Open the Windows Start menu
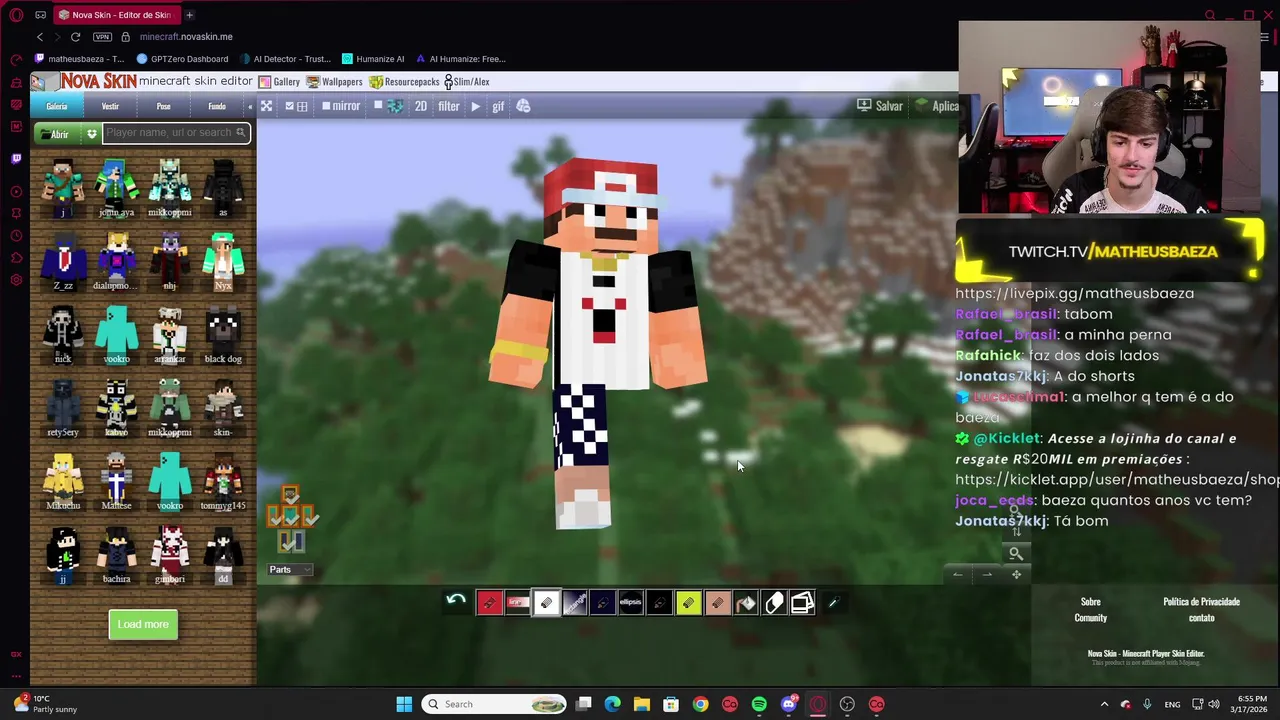The height and width of the screenshot is (720, 1280). click(404, 704)
